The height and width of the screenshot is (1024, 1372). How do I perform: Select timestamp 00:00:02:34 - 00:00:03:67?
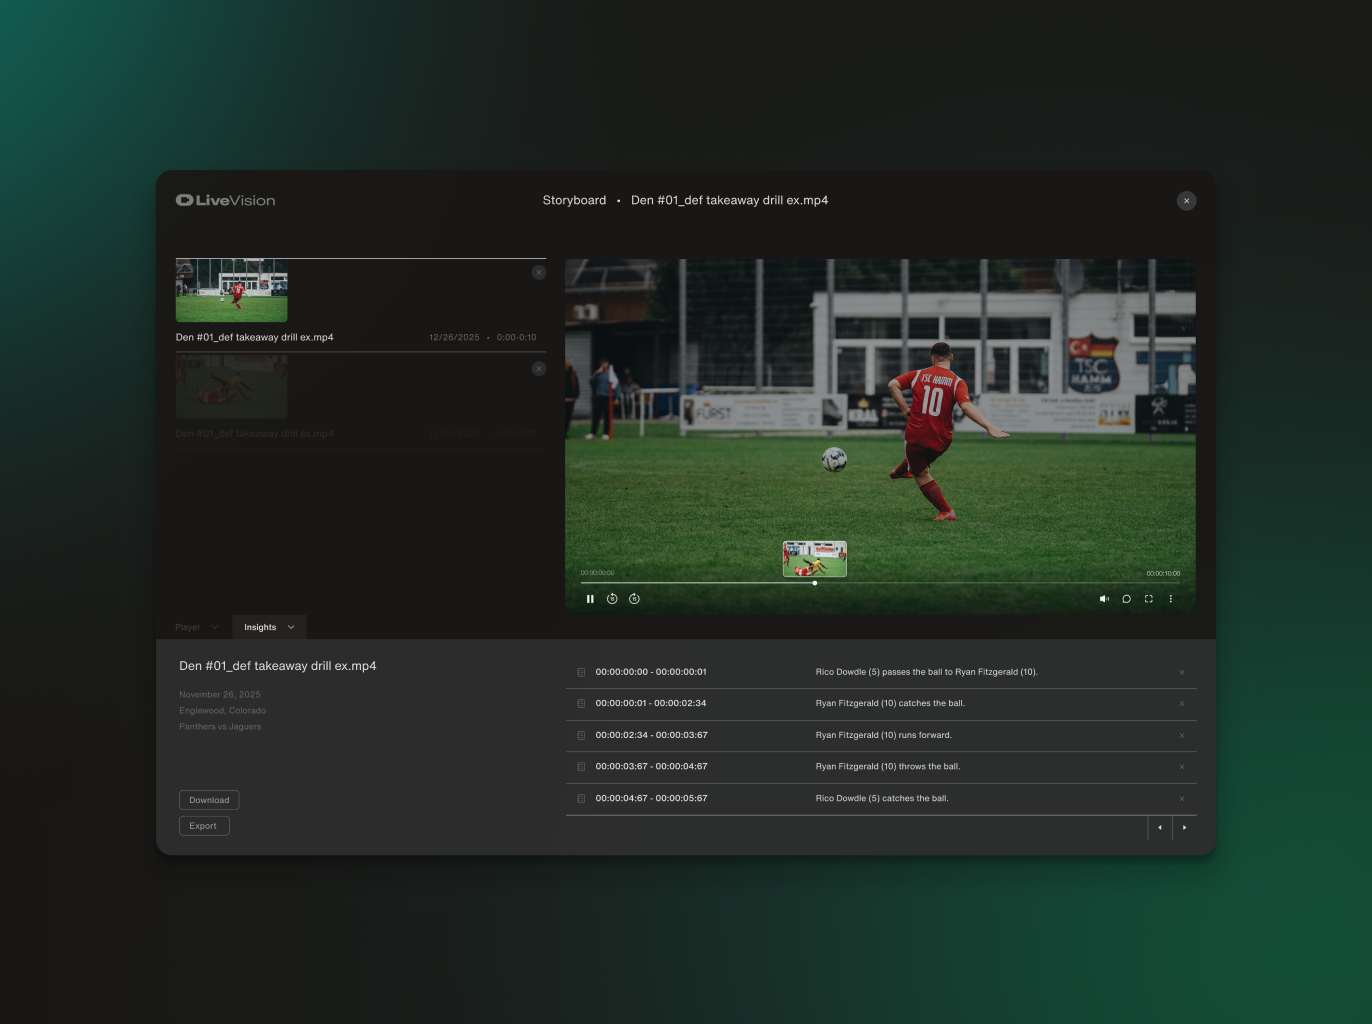[x=651, y=735]
